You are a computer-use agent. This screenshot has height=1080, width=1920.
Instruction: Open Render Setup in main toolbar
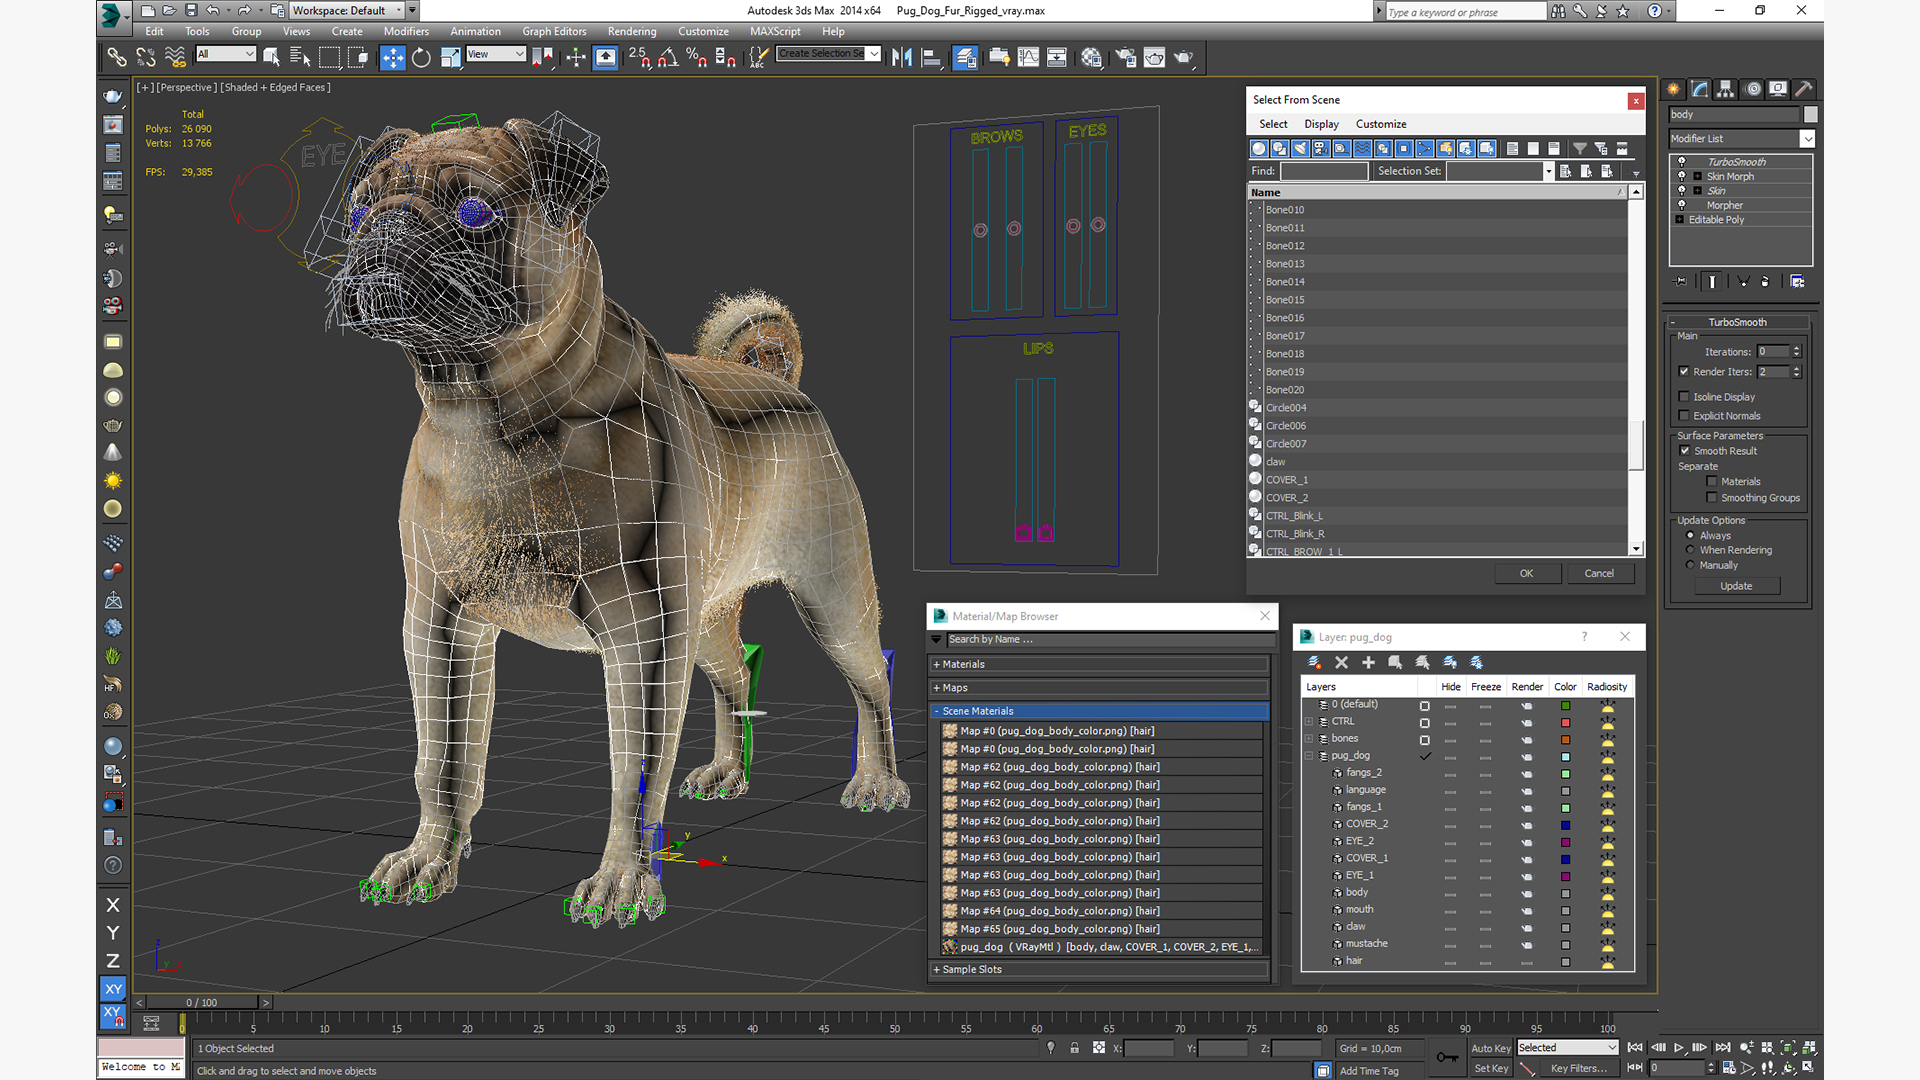coord(1125,58)
